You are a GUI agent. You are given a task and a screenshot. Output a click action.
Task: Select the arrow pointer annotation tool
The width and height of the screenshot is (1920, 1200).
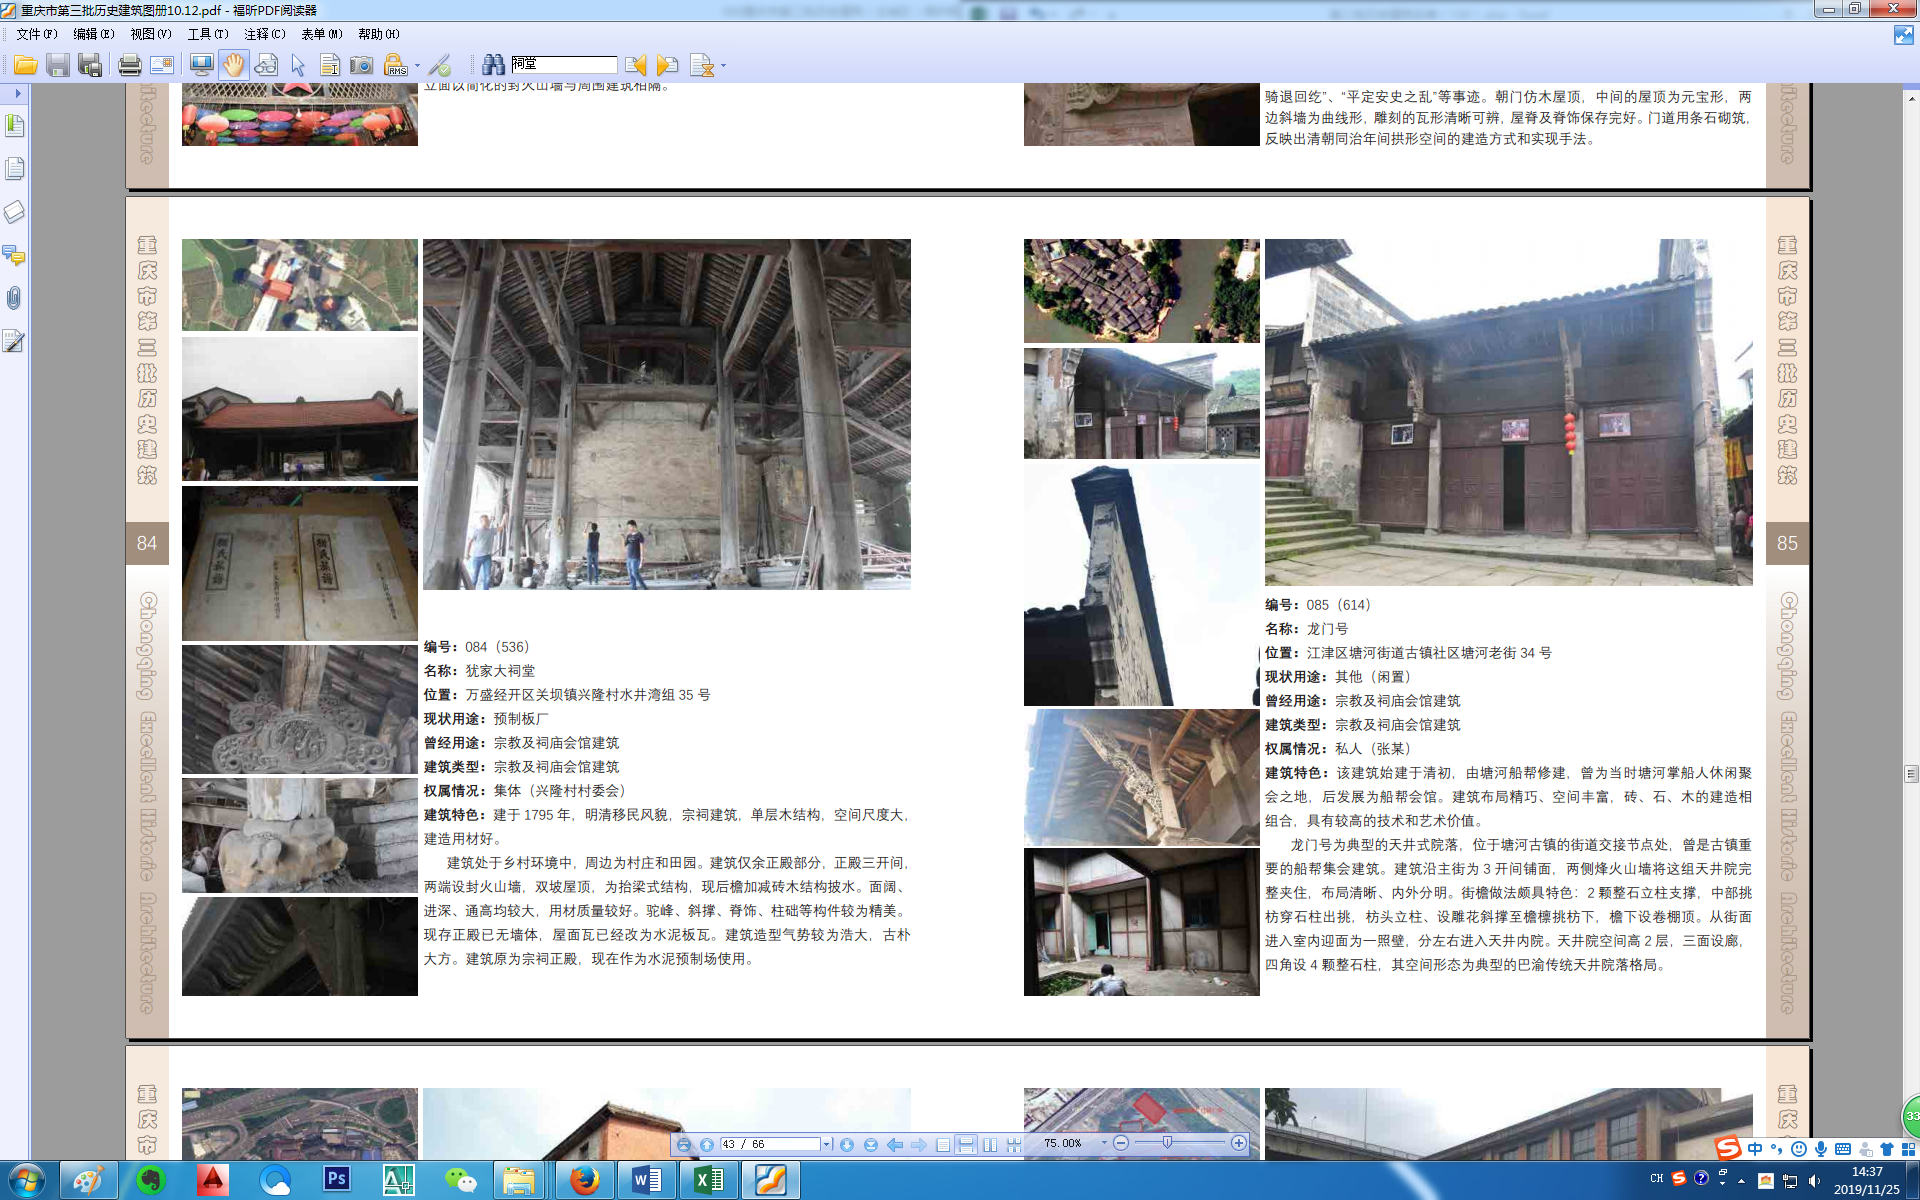[x=298, y=65]
